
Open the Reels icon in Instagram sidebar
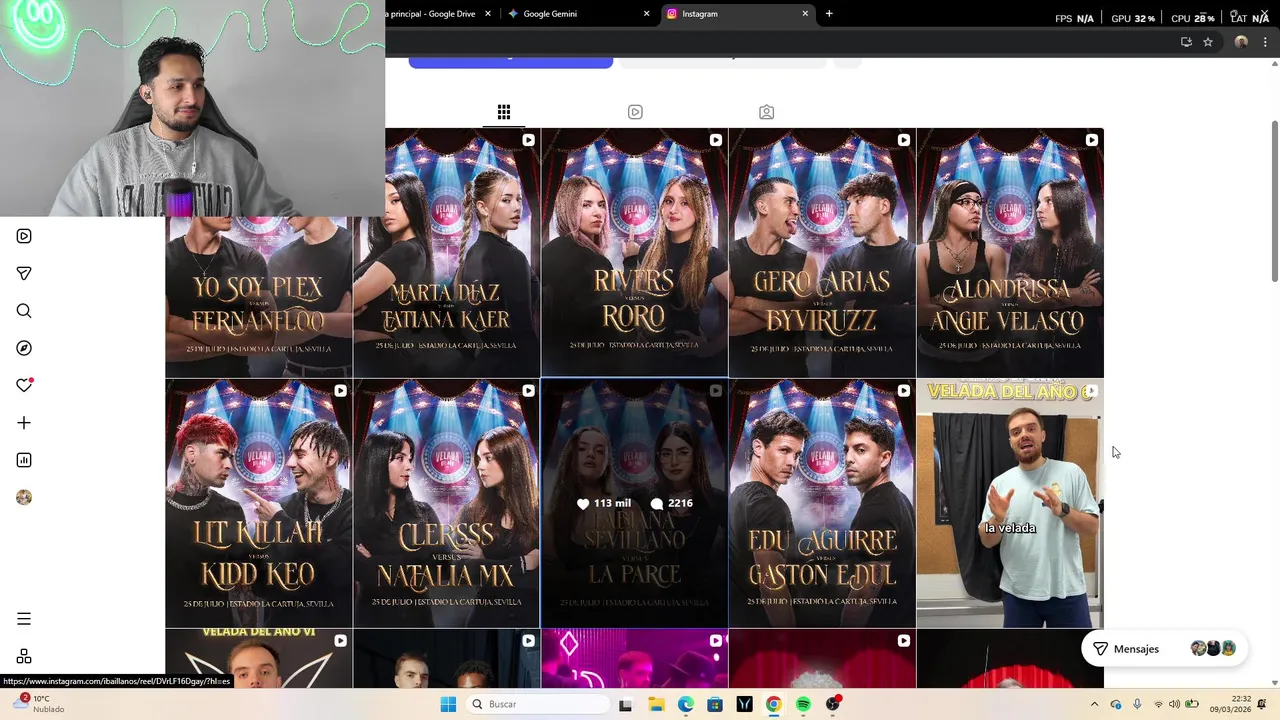click(24, 236)
